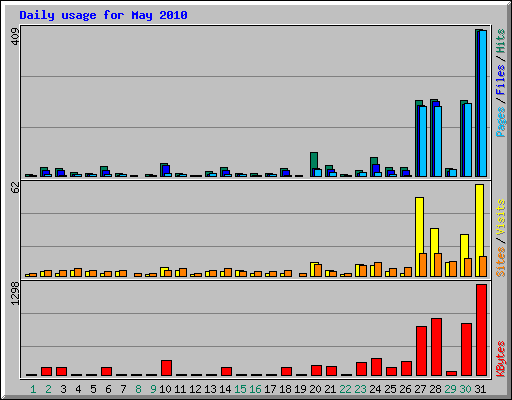Click day label 25 on x-axis

point(390,389)
